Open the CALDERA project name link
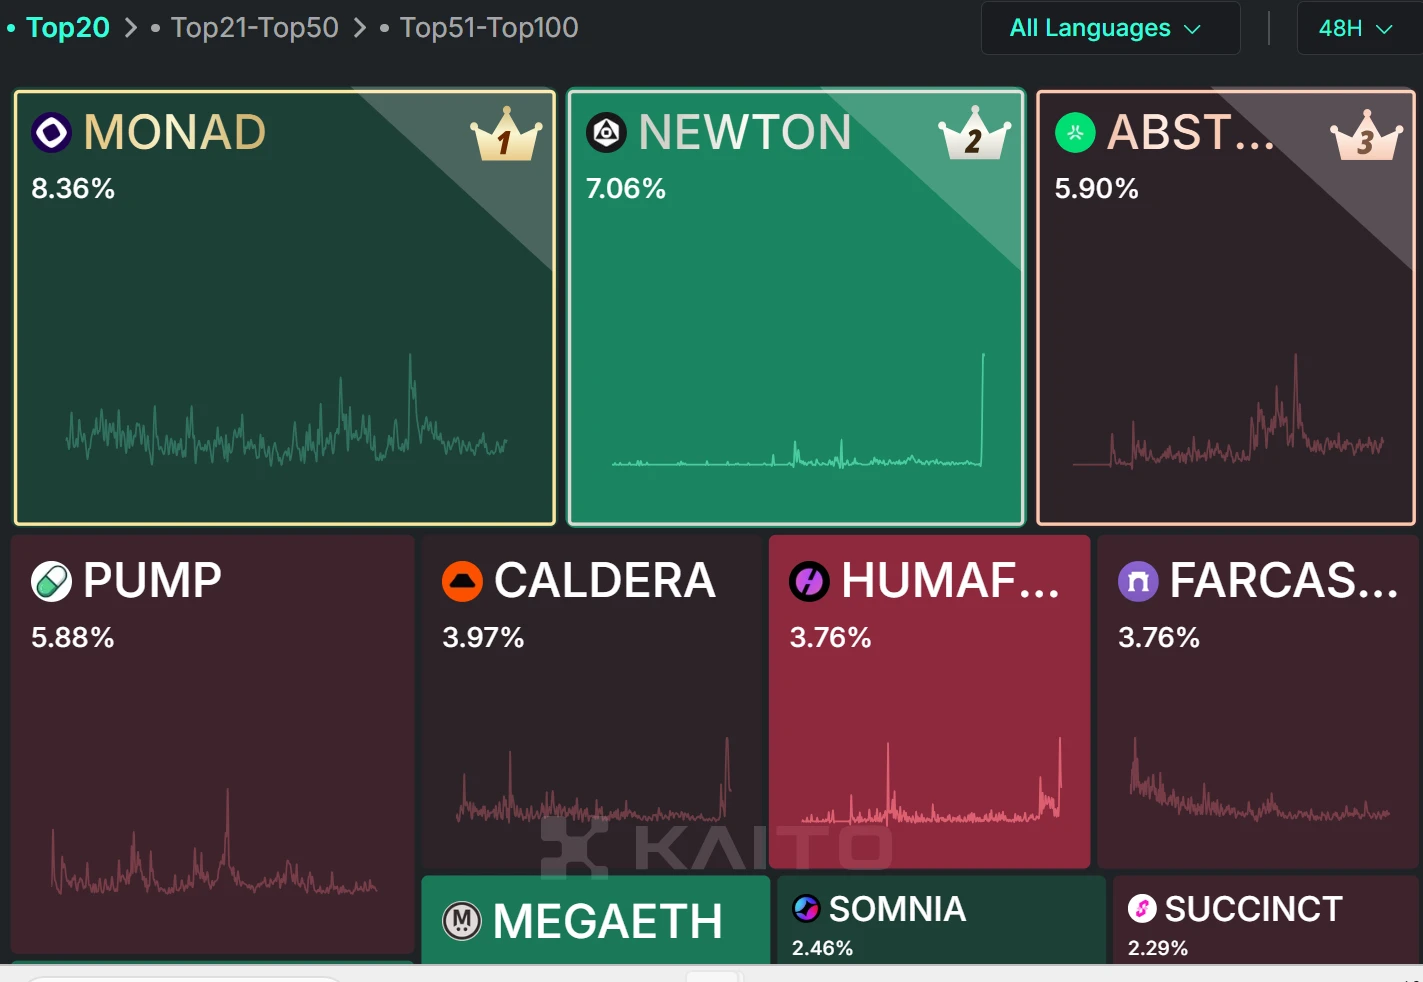This screenshot has height=982, width=1423. [x=605, y=581]
